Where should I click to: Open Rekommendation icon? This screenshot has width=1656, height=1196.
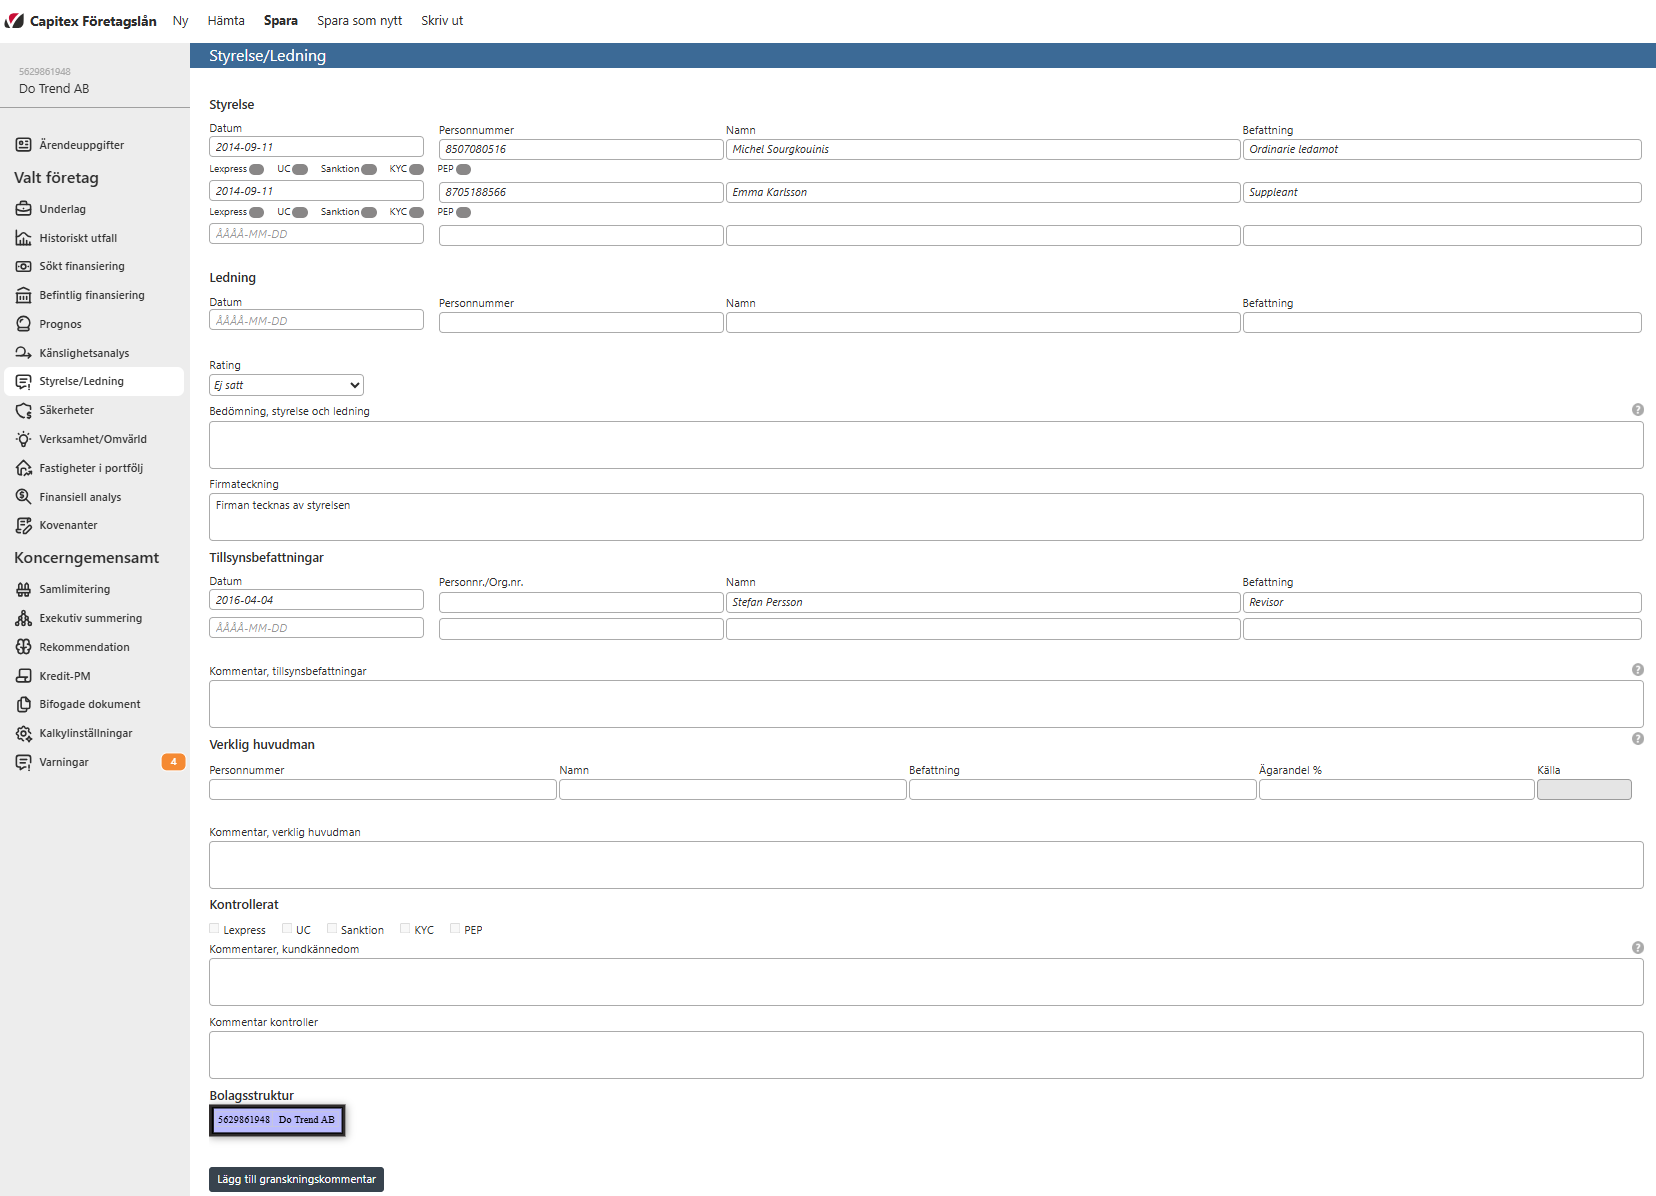23,647
